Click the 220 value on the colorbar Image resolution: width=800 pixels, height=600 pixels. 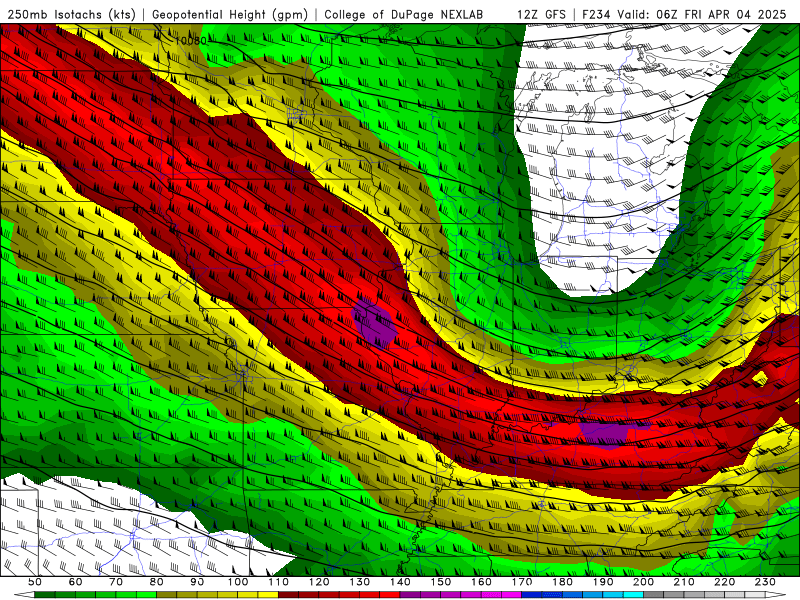[x=725, y=582]
